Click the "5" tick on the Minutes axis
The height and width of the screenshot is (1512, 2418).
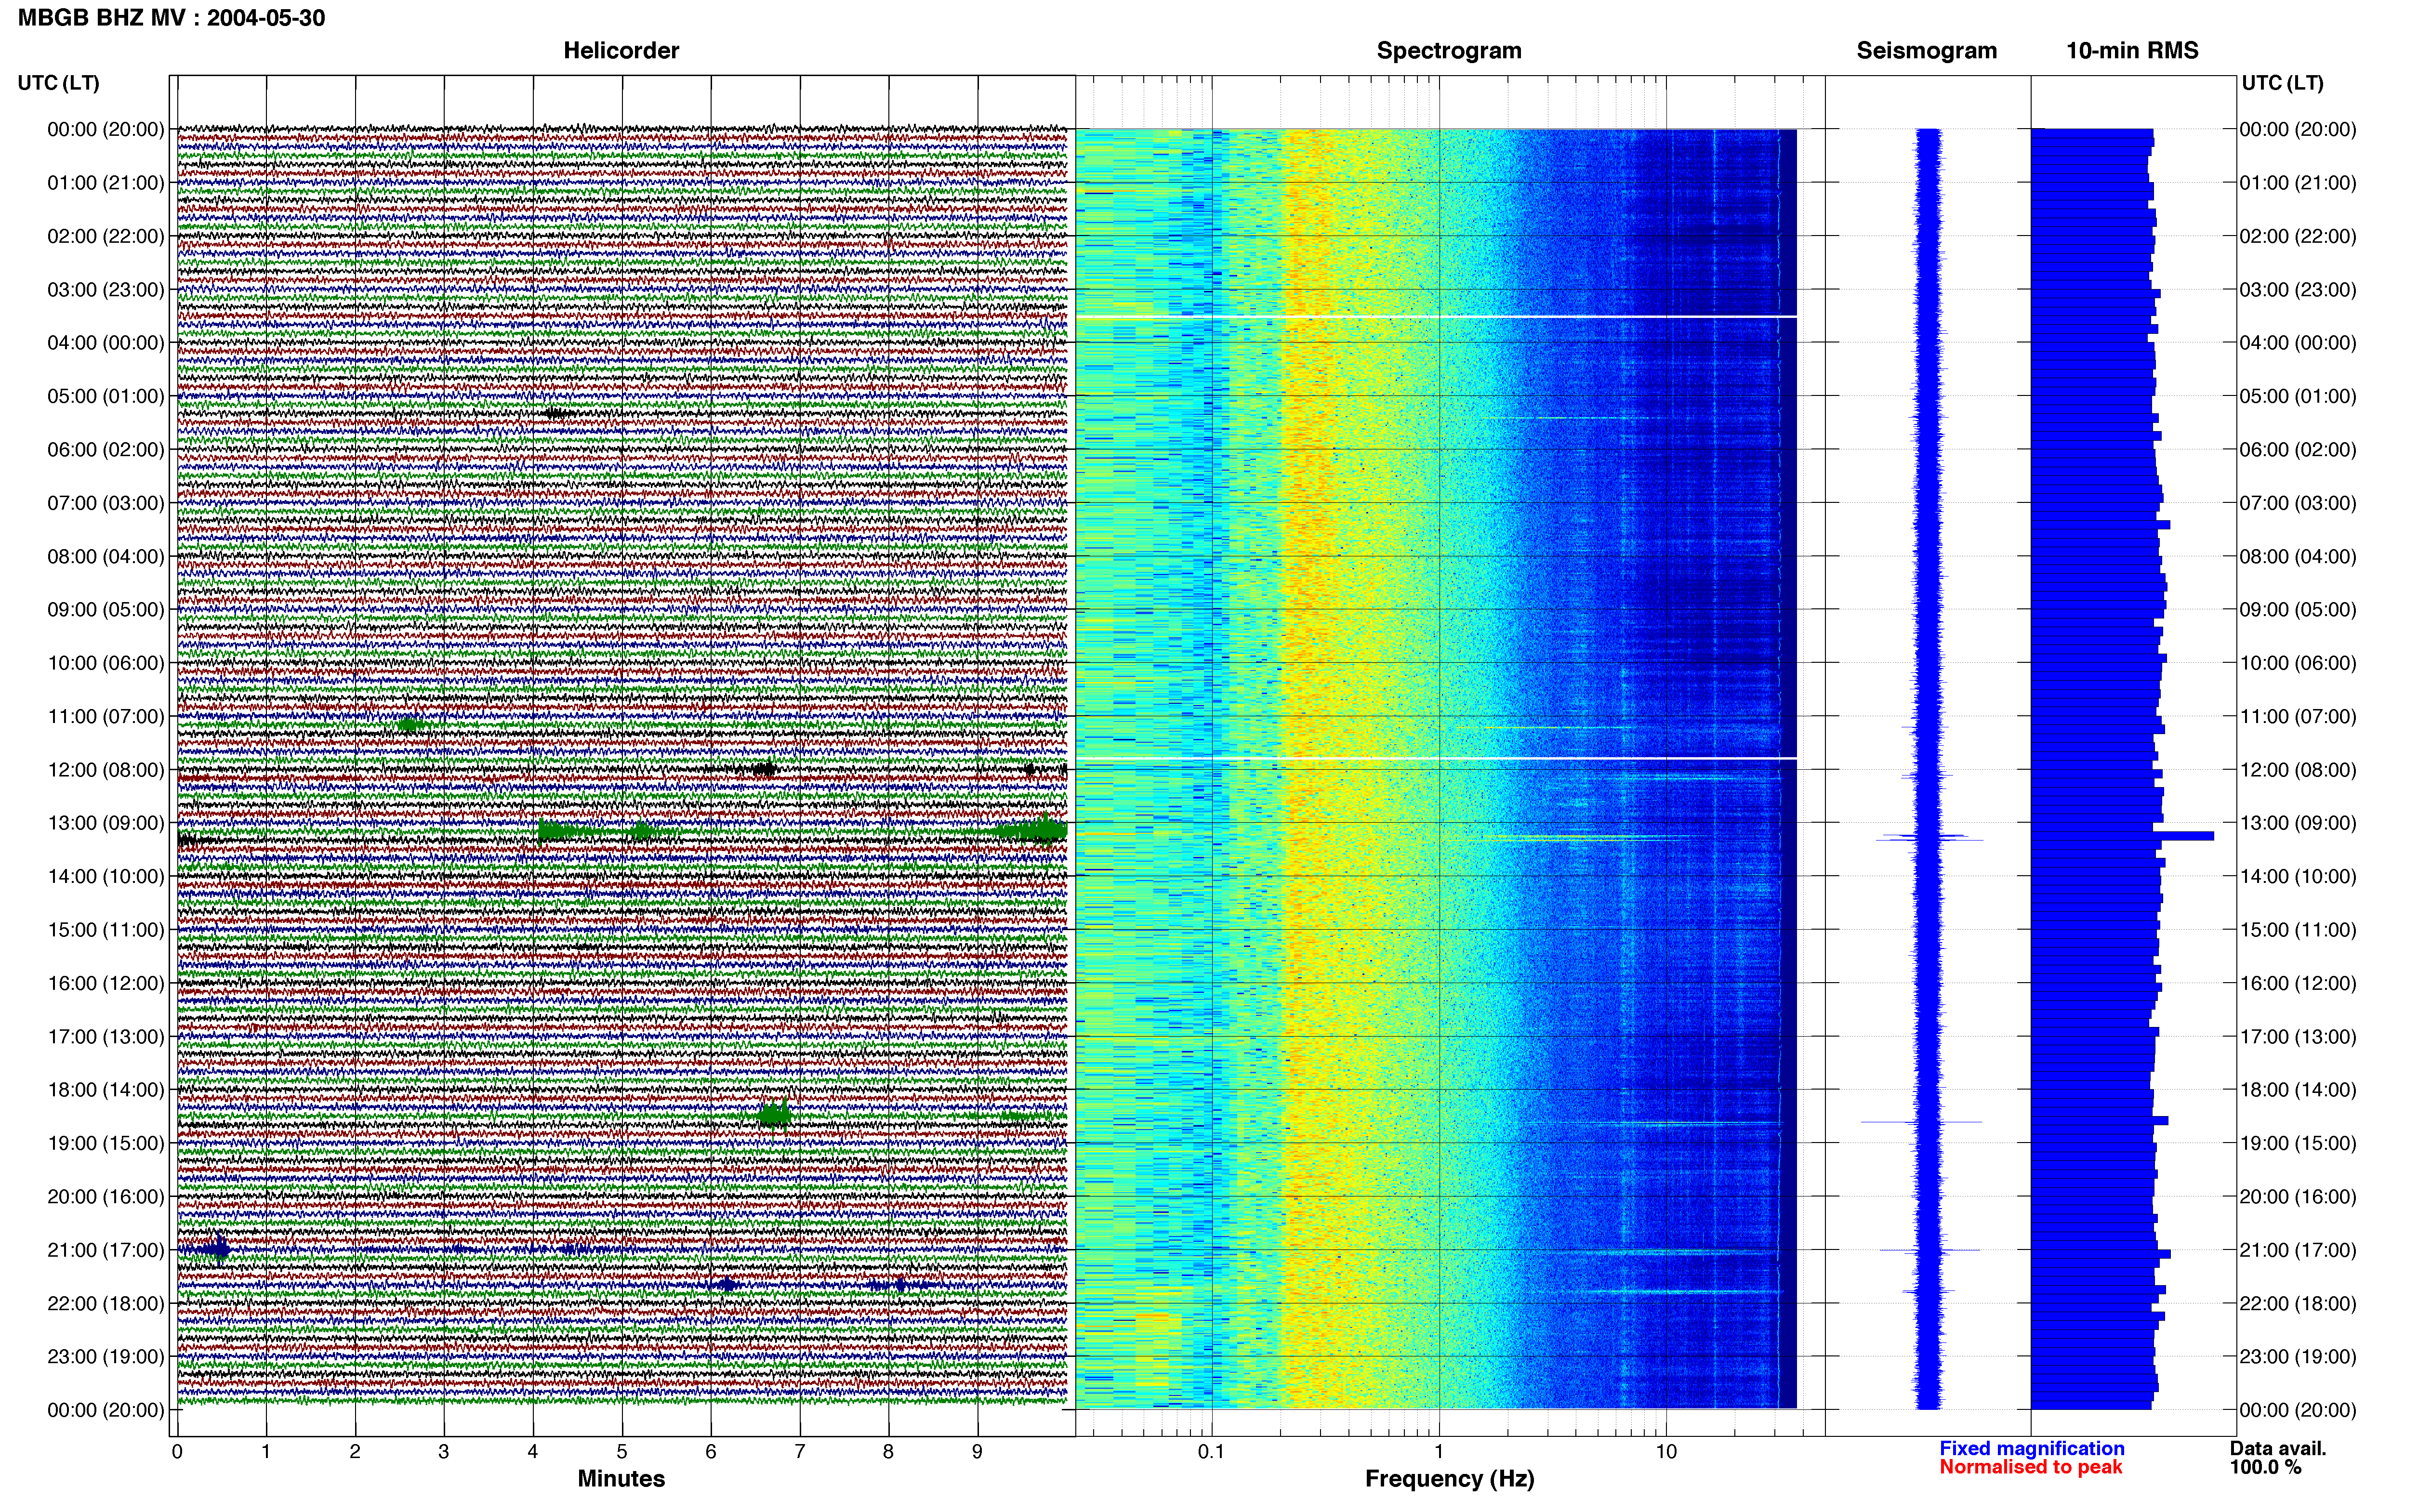point(622,1452)
